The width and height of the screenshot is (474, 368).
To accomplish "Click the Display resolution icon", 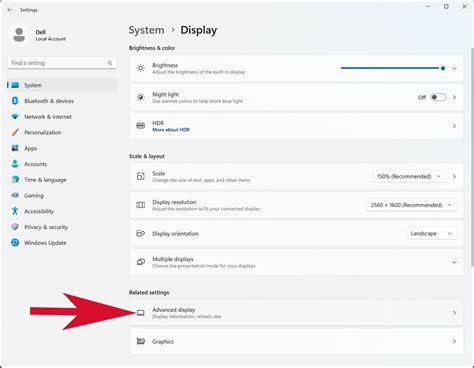I will [x=141, y=205].
